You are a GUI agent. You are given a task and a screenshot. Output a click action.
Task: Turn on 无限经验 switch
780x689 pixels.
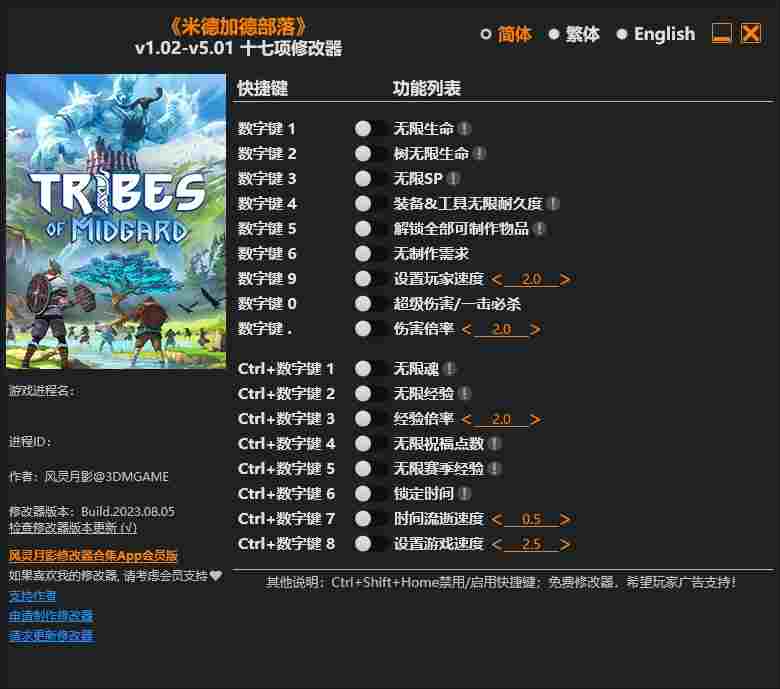(x=370, y=394)
